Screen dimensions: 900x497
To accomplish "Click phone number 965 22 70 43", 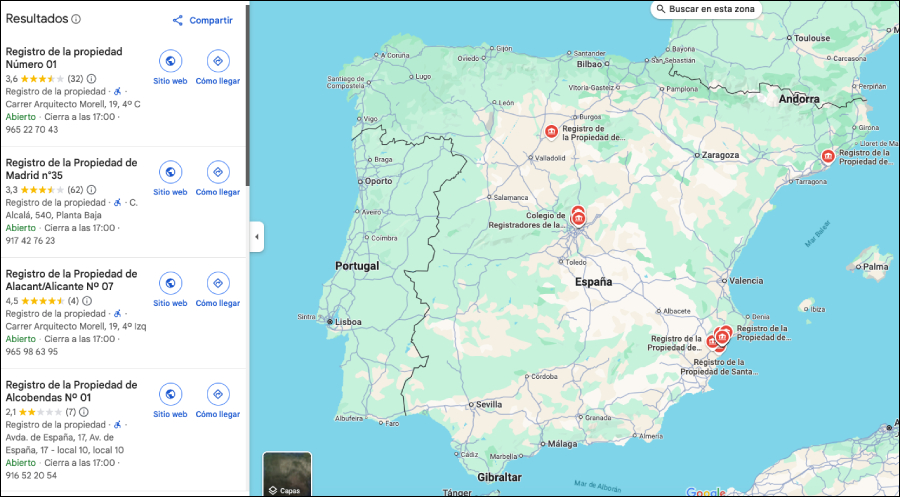I will tap(32, 129).
